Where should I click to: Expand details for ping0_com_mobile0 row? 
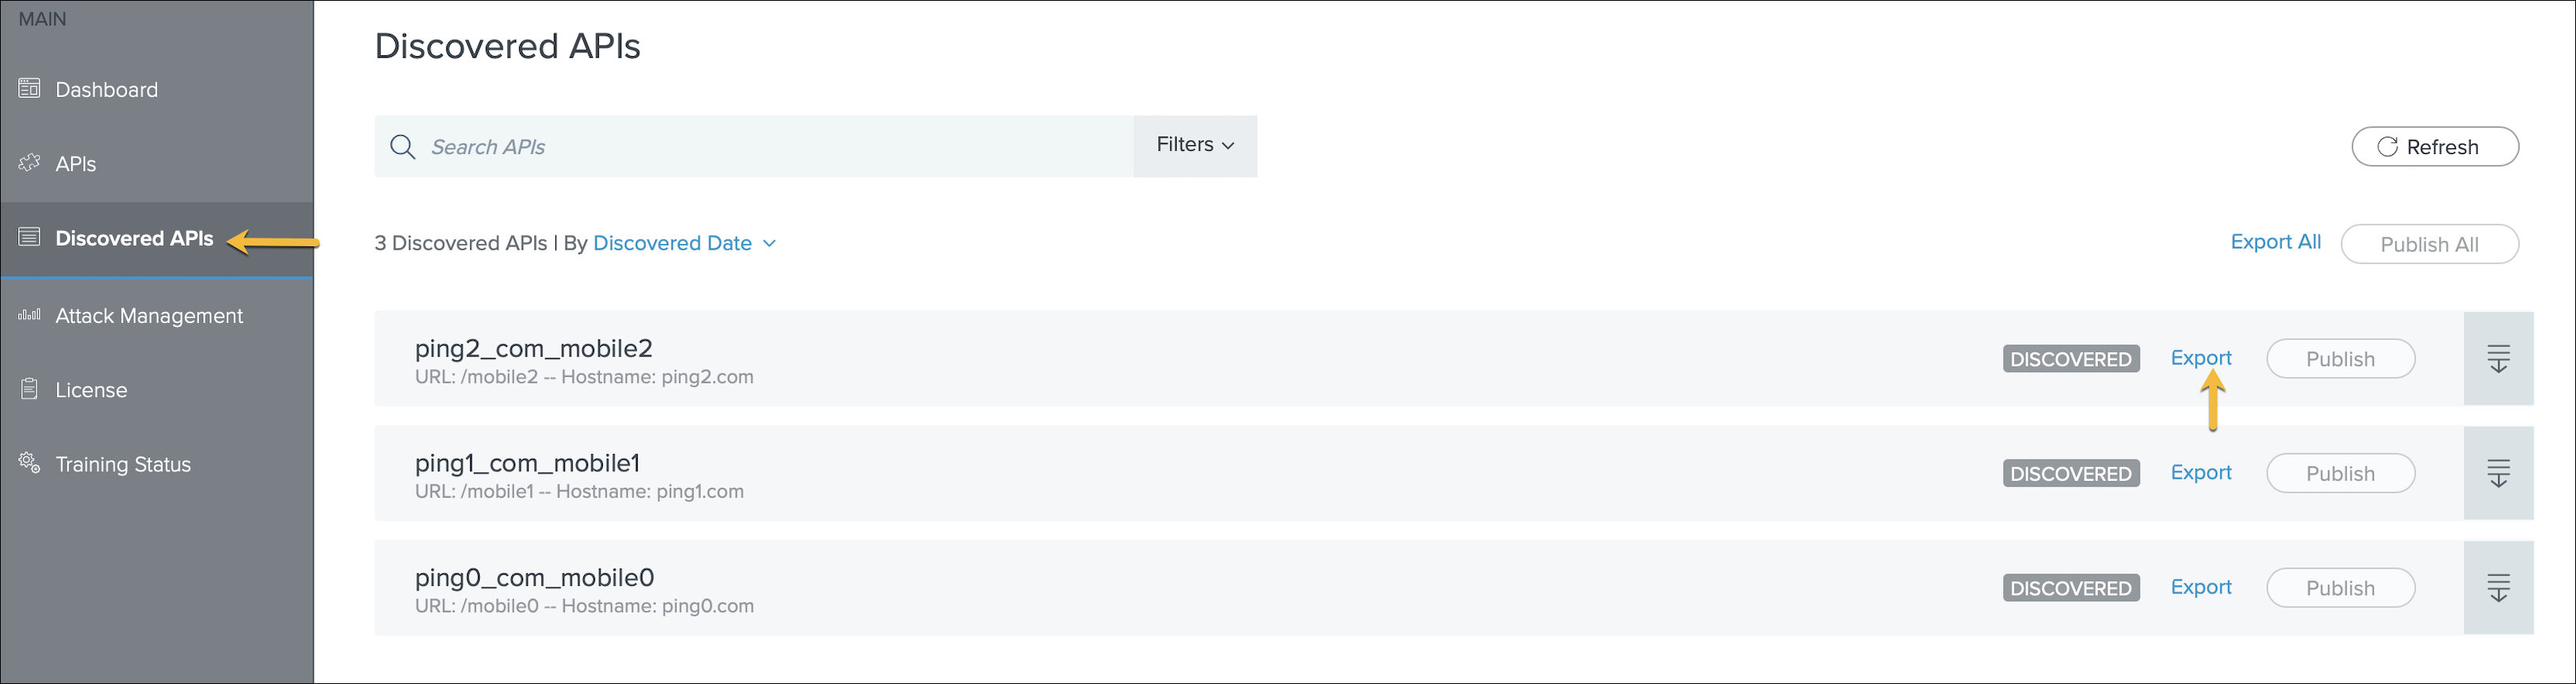tap(2497, 588)
